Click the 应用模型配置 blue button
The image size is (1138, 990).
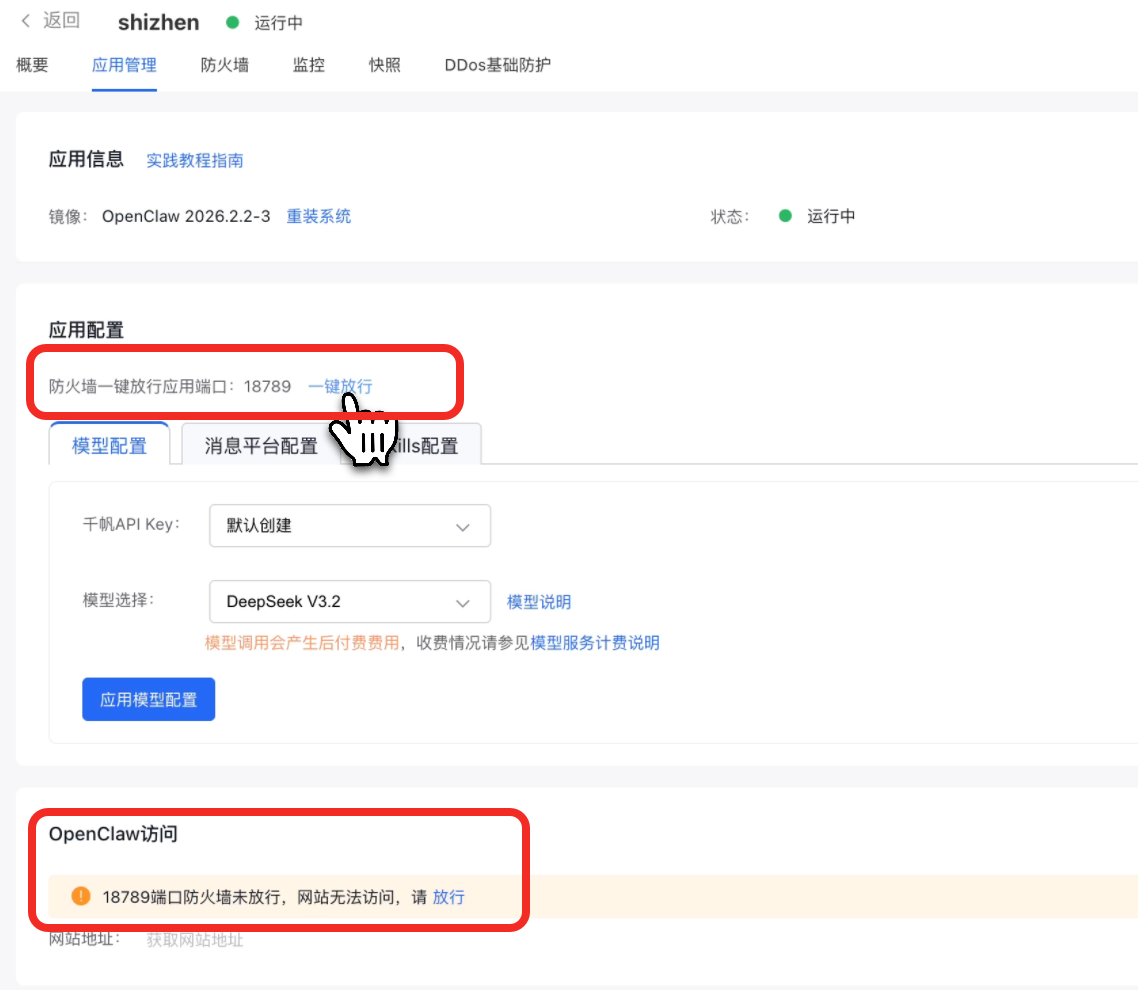coord(148,699)
